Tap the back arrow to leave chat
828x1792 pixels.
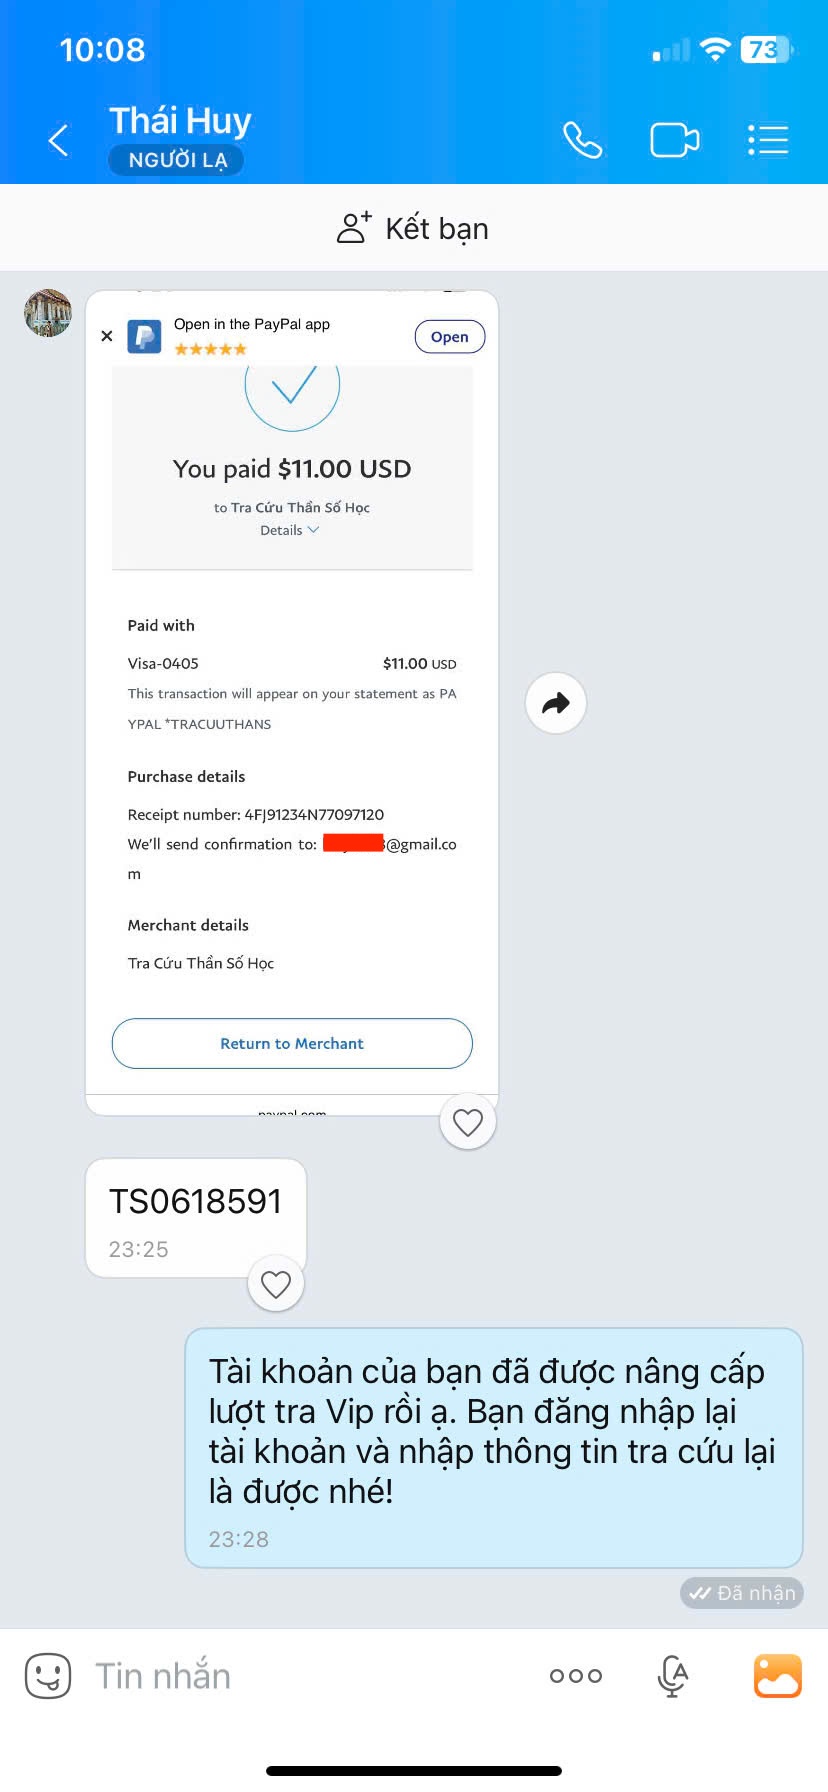(59, 141)
